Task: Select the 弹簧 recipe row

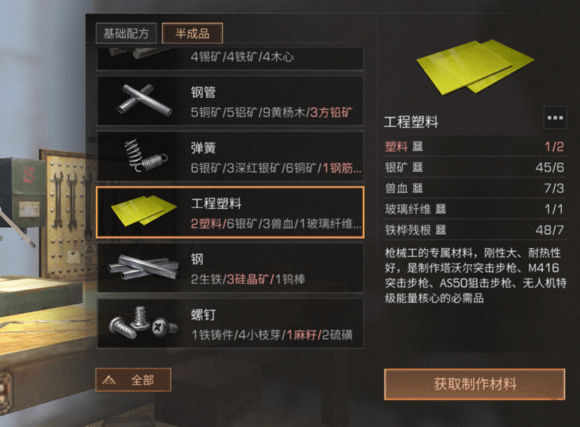Action: click(x=230, y=156)
